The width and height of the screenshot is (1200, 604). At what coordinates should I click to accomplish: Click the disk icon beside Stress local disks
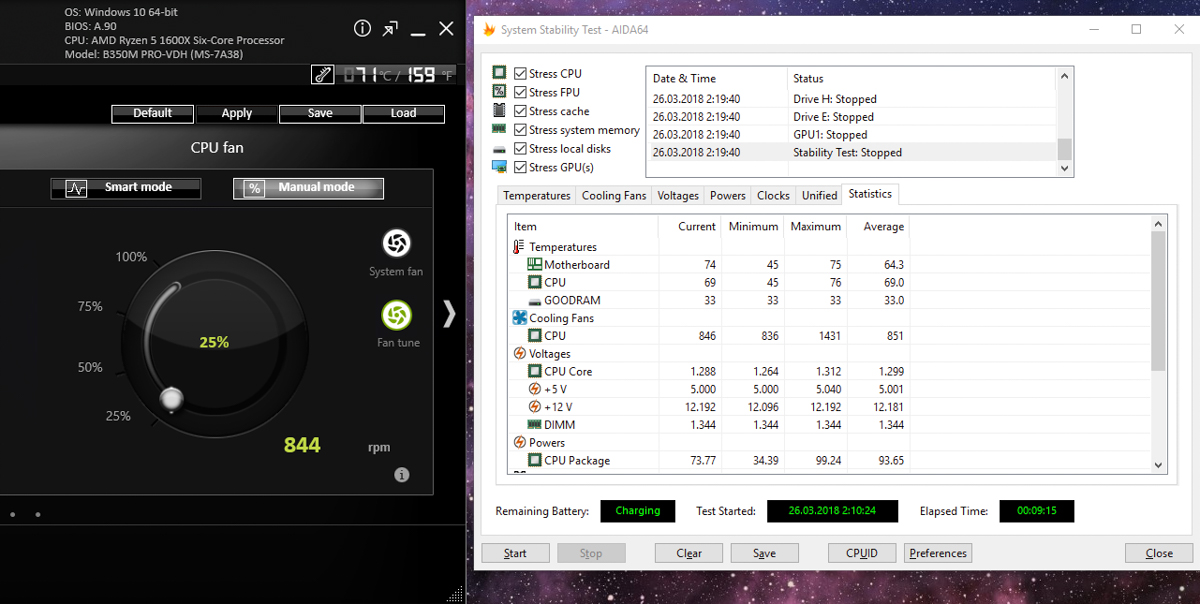tap(499, 148)
